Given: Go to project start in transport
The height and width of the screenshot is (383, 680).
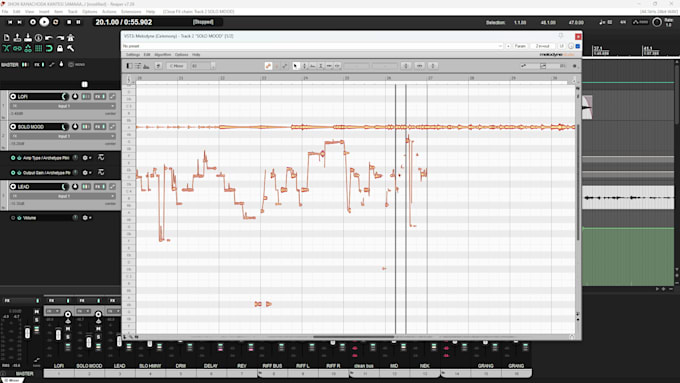Looking at the screenshot, I should [x=10, y=22].
